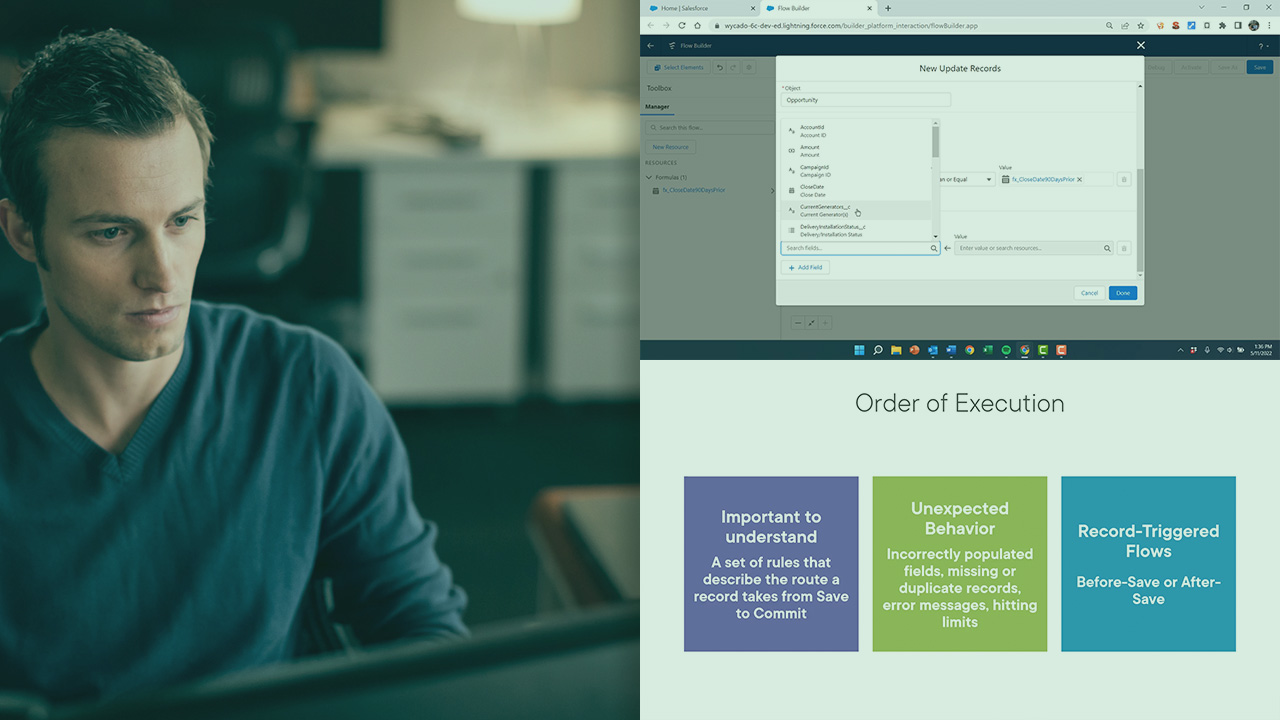Click the field list scrollbar down arrow

(936, 236)
